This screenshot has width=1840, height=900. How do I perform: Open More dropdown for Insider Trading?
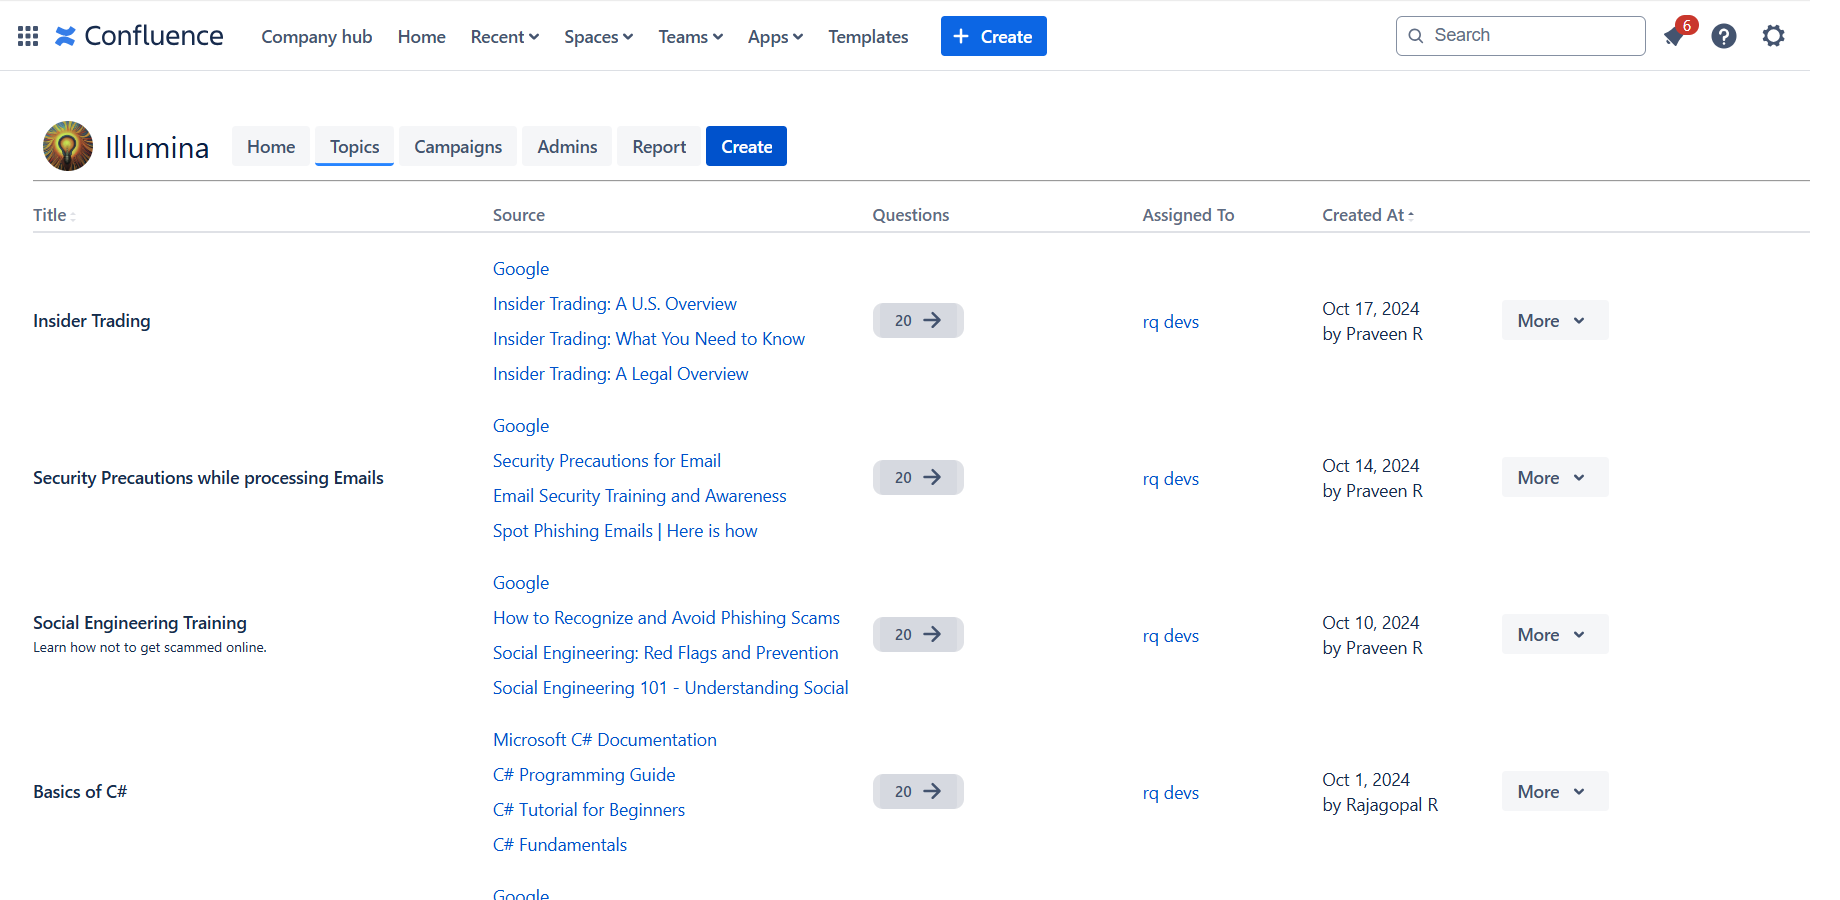(1554, 321)
